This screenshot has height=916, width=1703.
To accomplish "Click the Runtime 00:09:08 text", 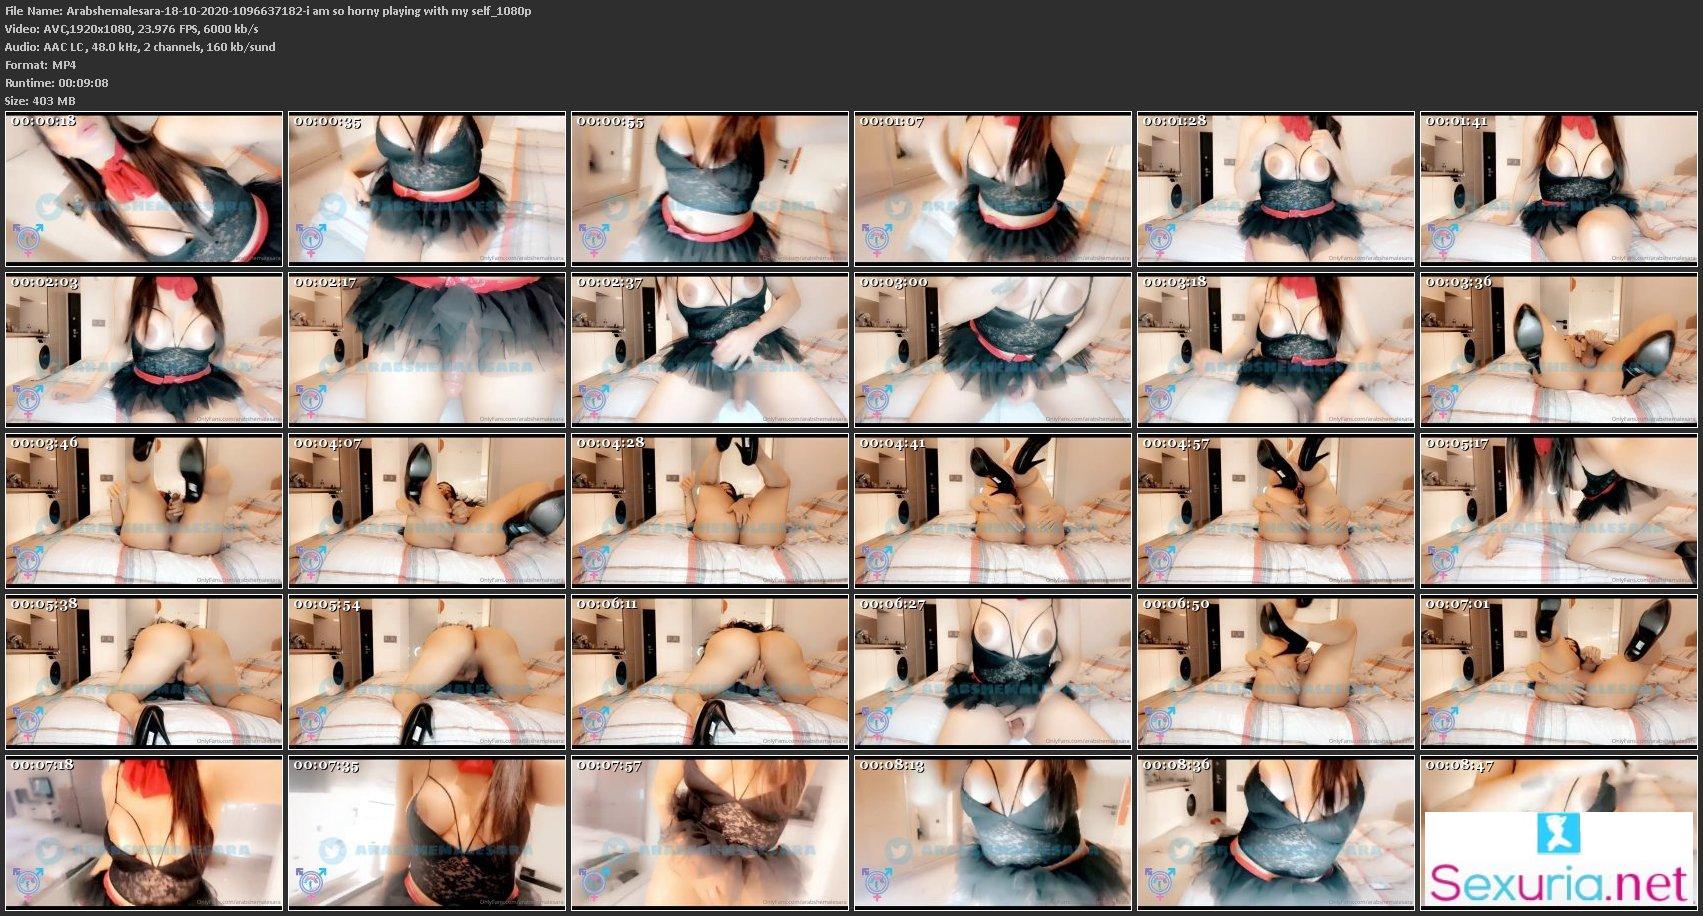I will (56, 83).
